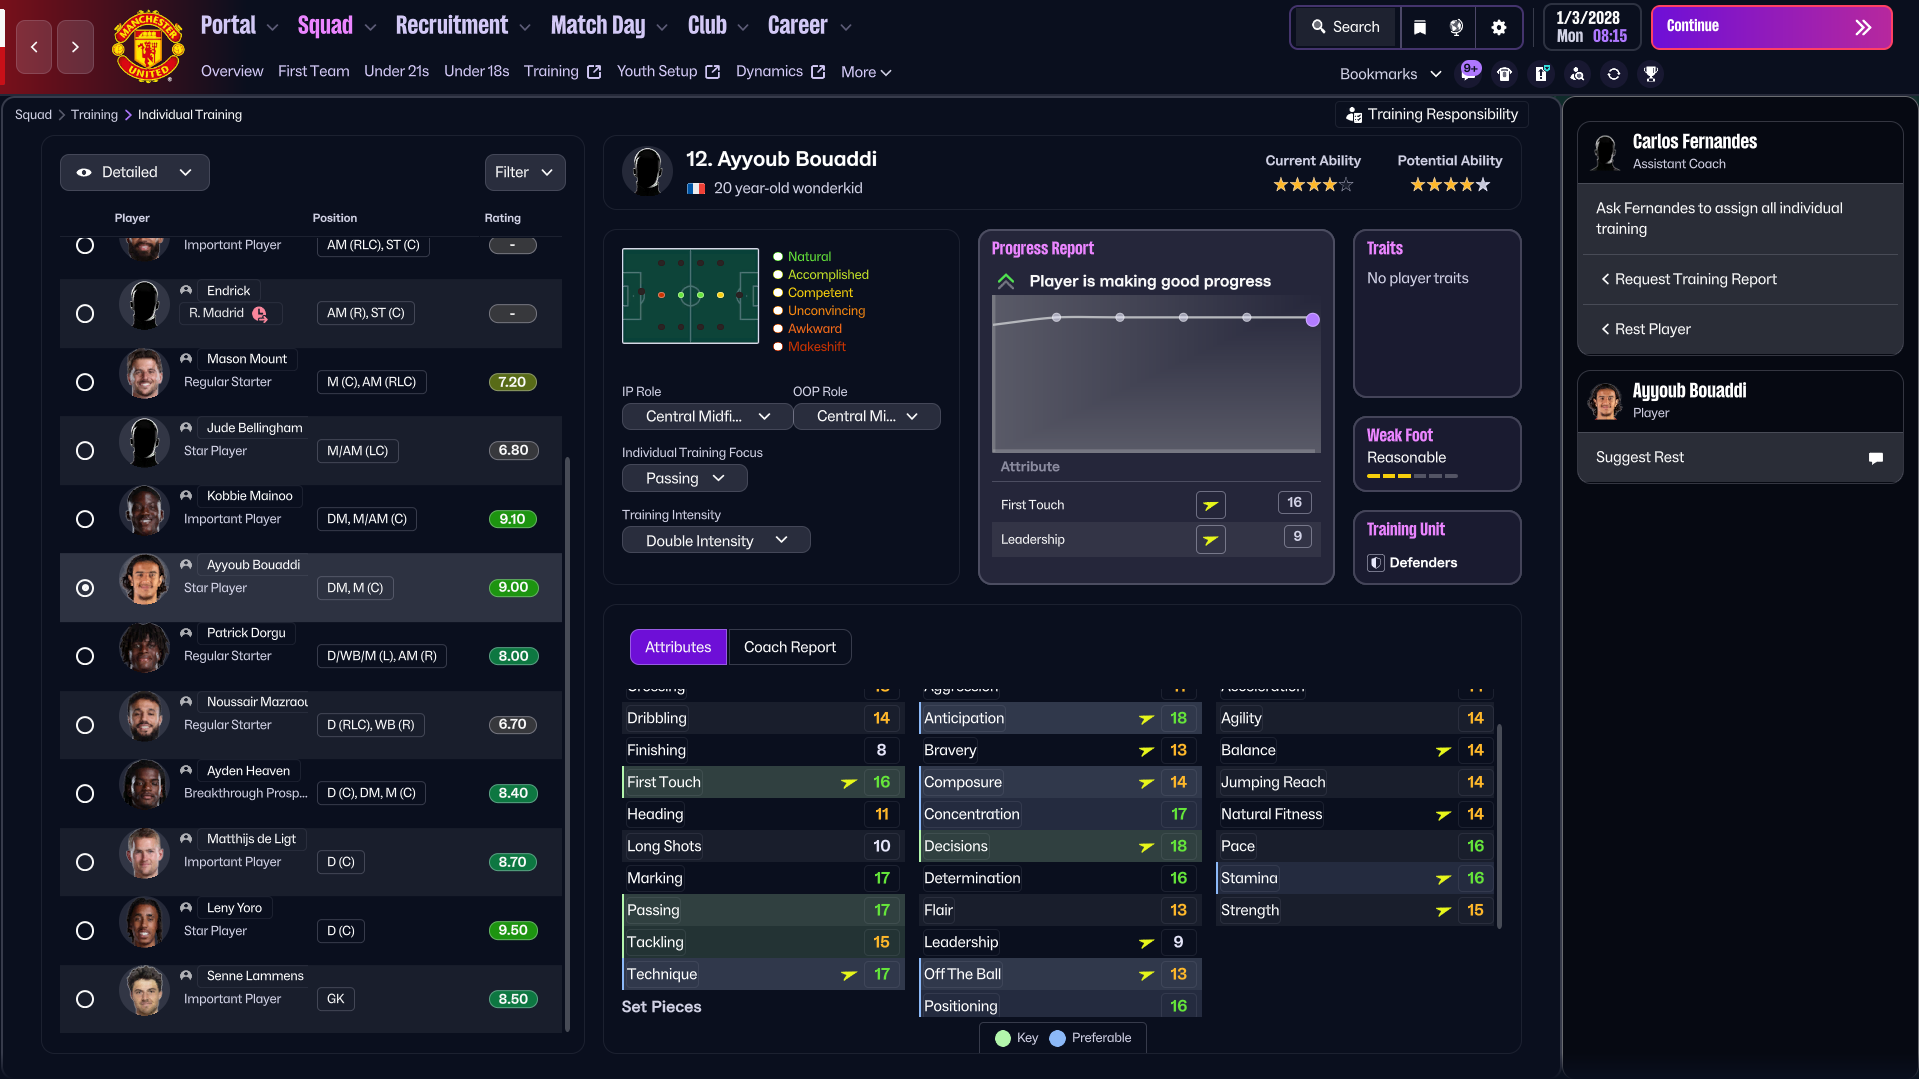The width and height of the screenshot is (1919, 1079).
Task: Click the latest progress graph point
Action: (x=1313, y=320)
